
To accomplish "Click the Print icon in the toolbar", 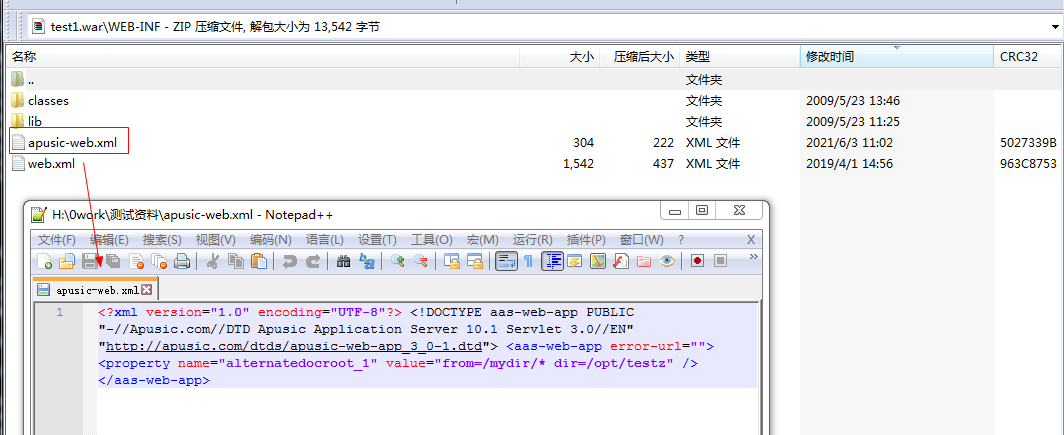I will (x=182, y=262).
